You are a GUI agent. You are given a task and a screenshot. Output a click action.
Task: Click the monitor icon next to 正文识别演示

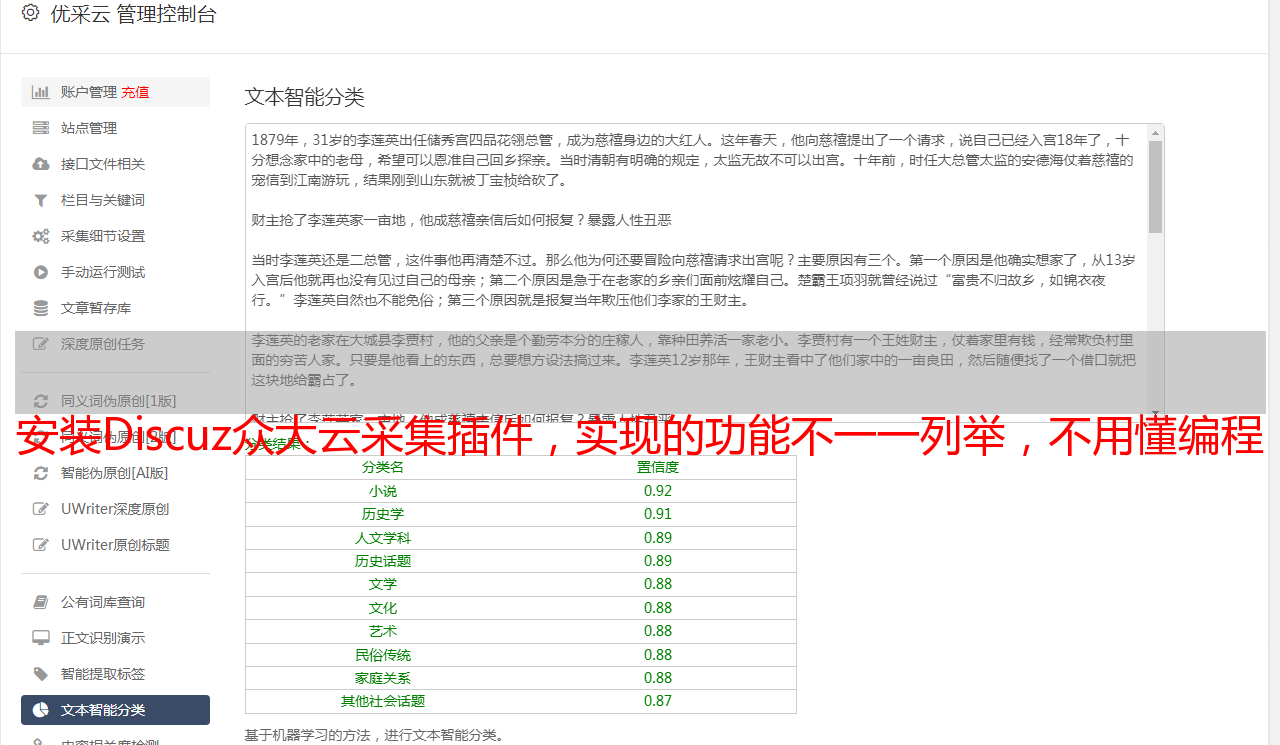coord(41,638)
